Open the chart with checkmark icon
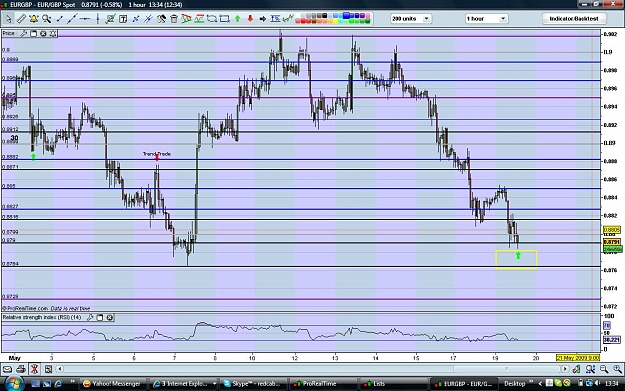The height and width of the screenshot is (391, 625). tap(110, 19)
